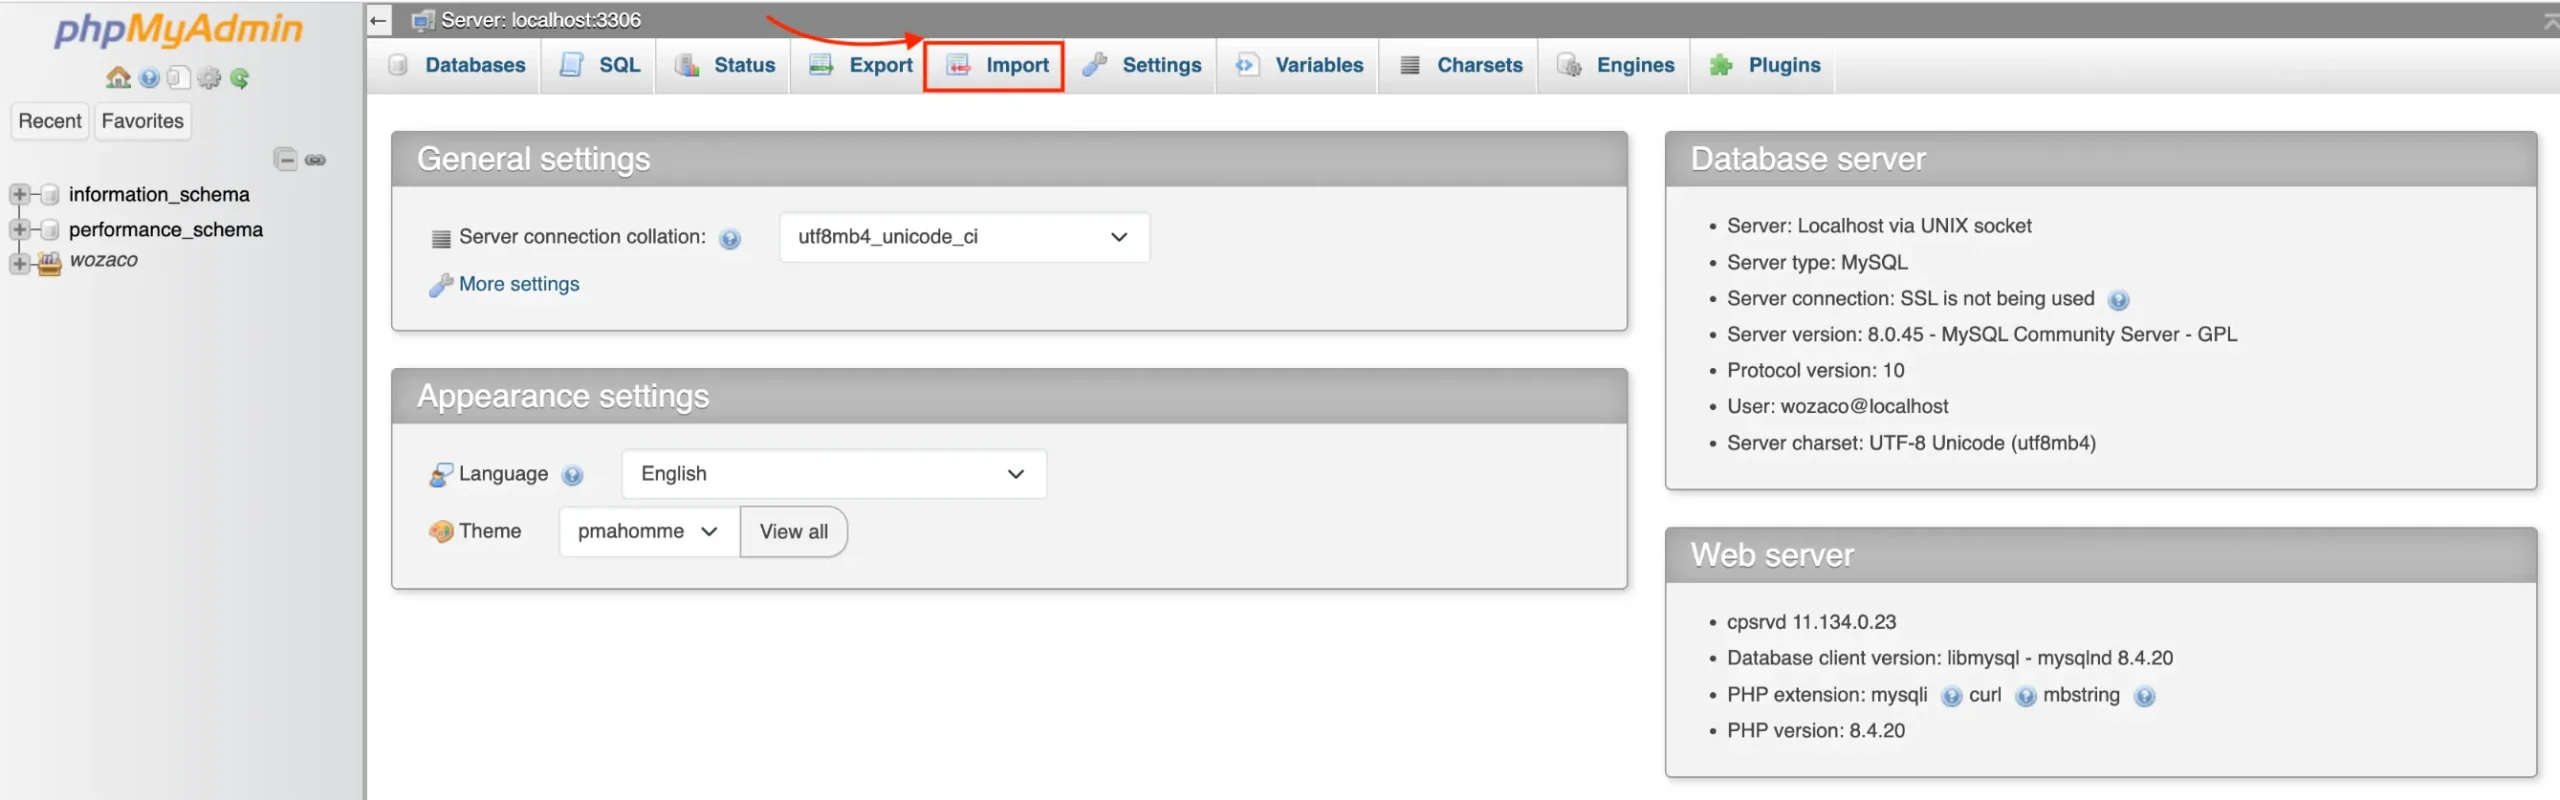The height and width of the screenshot is (800, 2560).
Task: Click Server charset UTF-8 Unicode text
Action: click(1911, 442)
